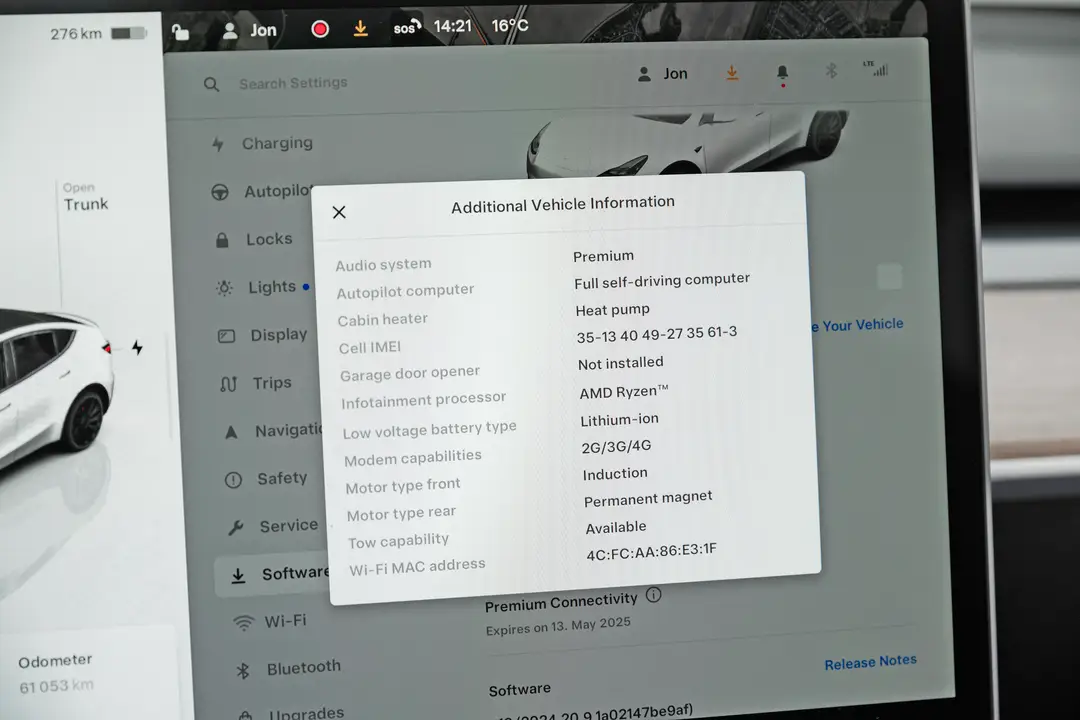
Task: Click the LTE signal strength icon
Action: pyautogui.click(x=875, y=68)
